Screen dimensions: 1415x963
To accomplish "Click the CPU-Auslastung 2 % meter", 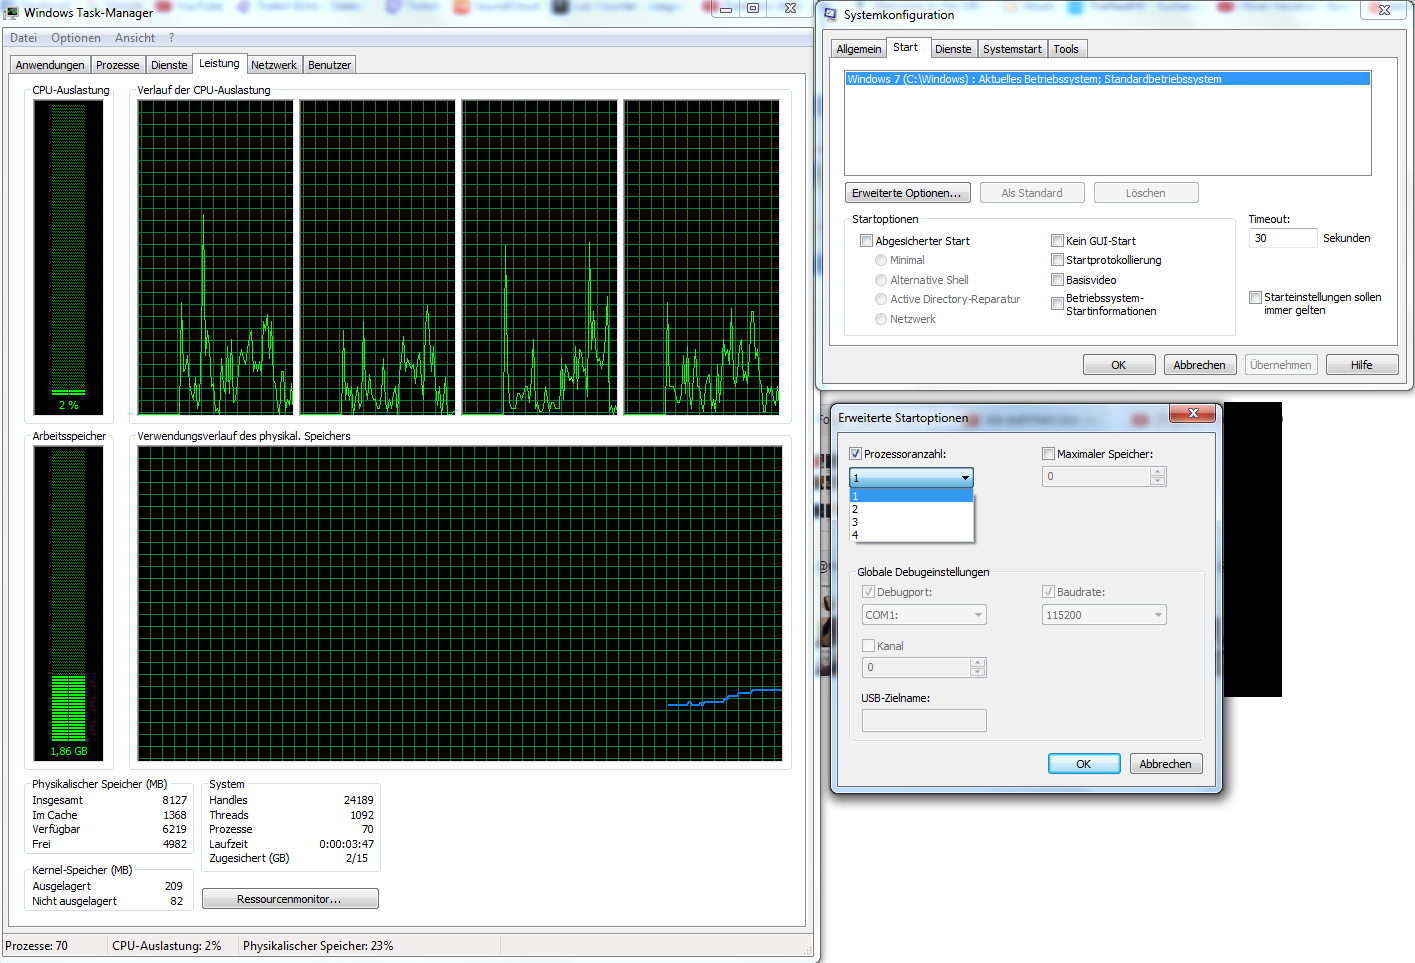I will pos(68,258).
